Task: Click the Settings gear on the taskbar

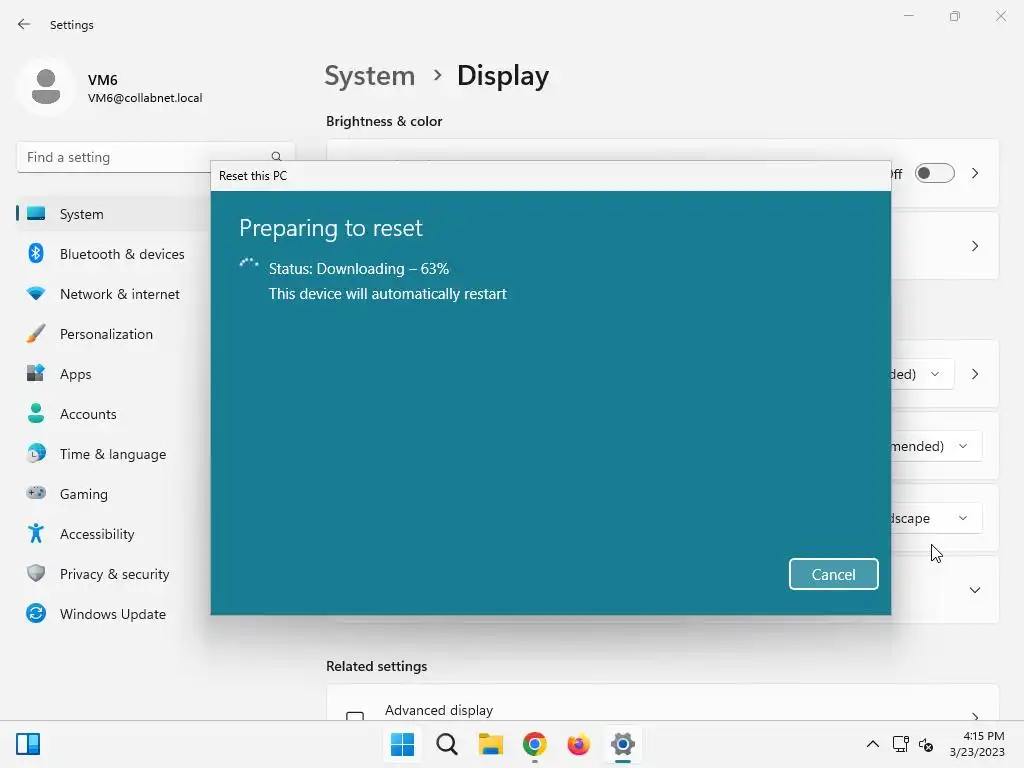Action: pyautogui.click(x=622, y=744)
